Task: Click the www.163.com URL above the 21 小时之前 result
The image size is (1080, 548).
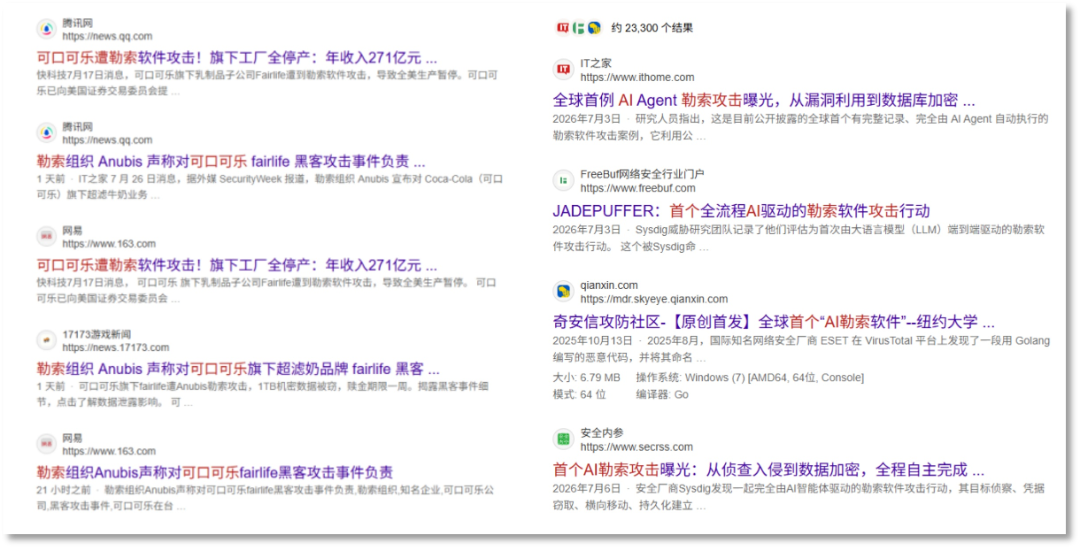Action: click(109, 452)
